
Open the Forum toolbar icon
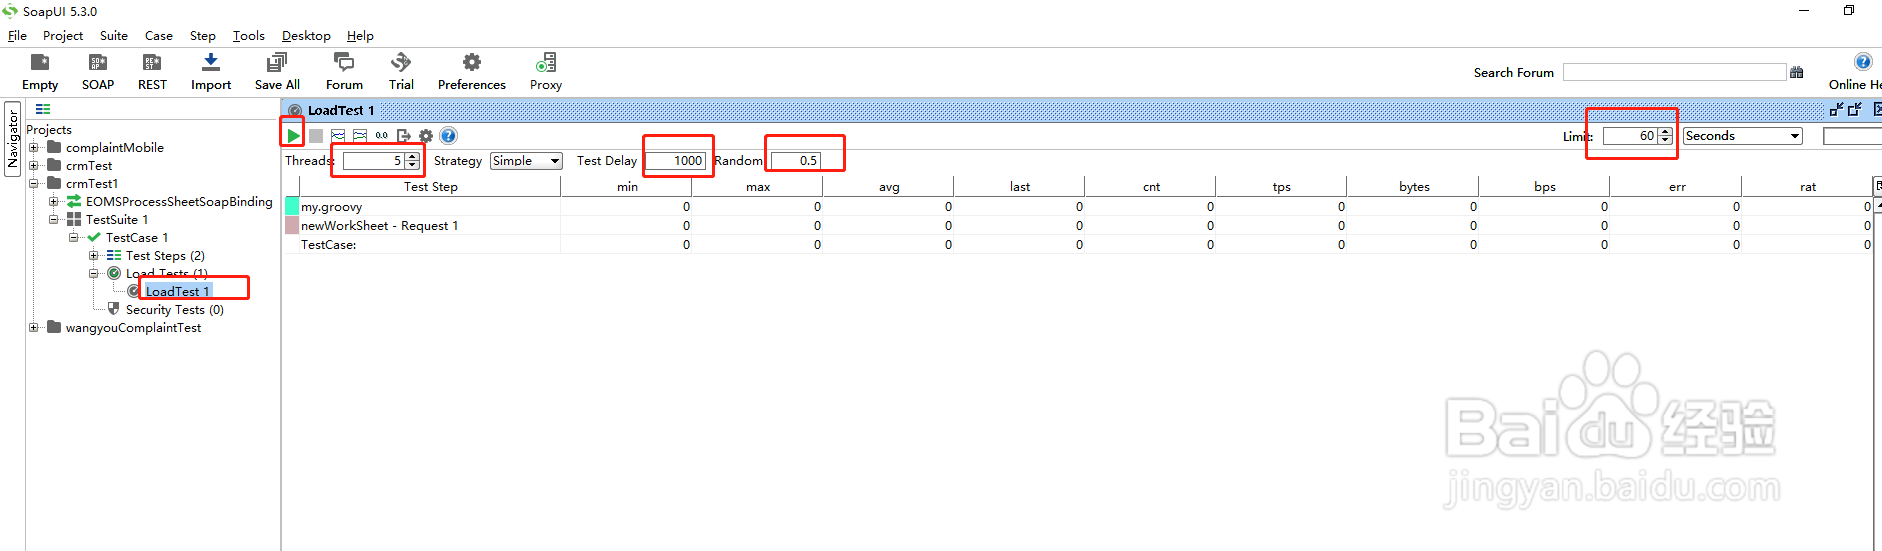point(344,72)
